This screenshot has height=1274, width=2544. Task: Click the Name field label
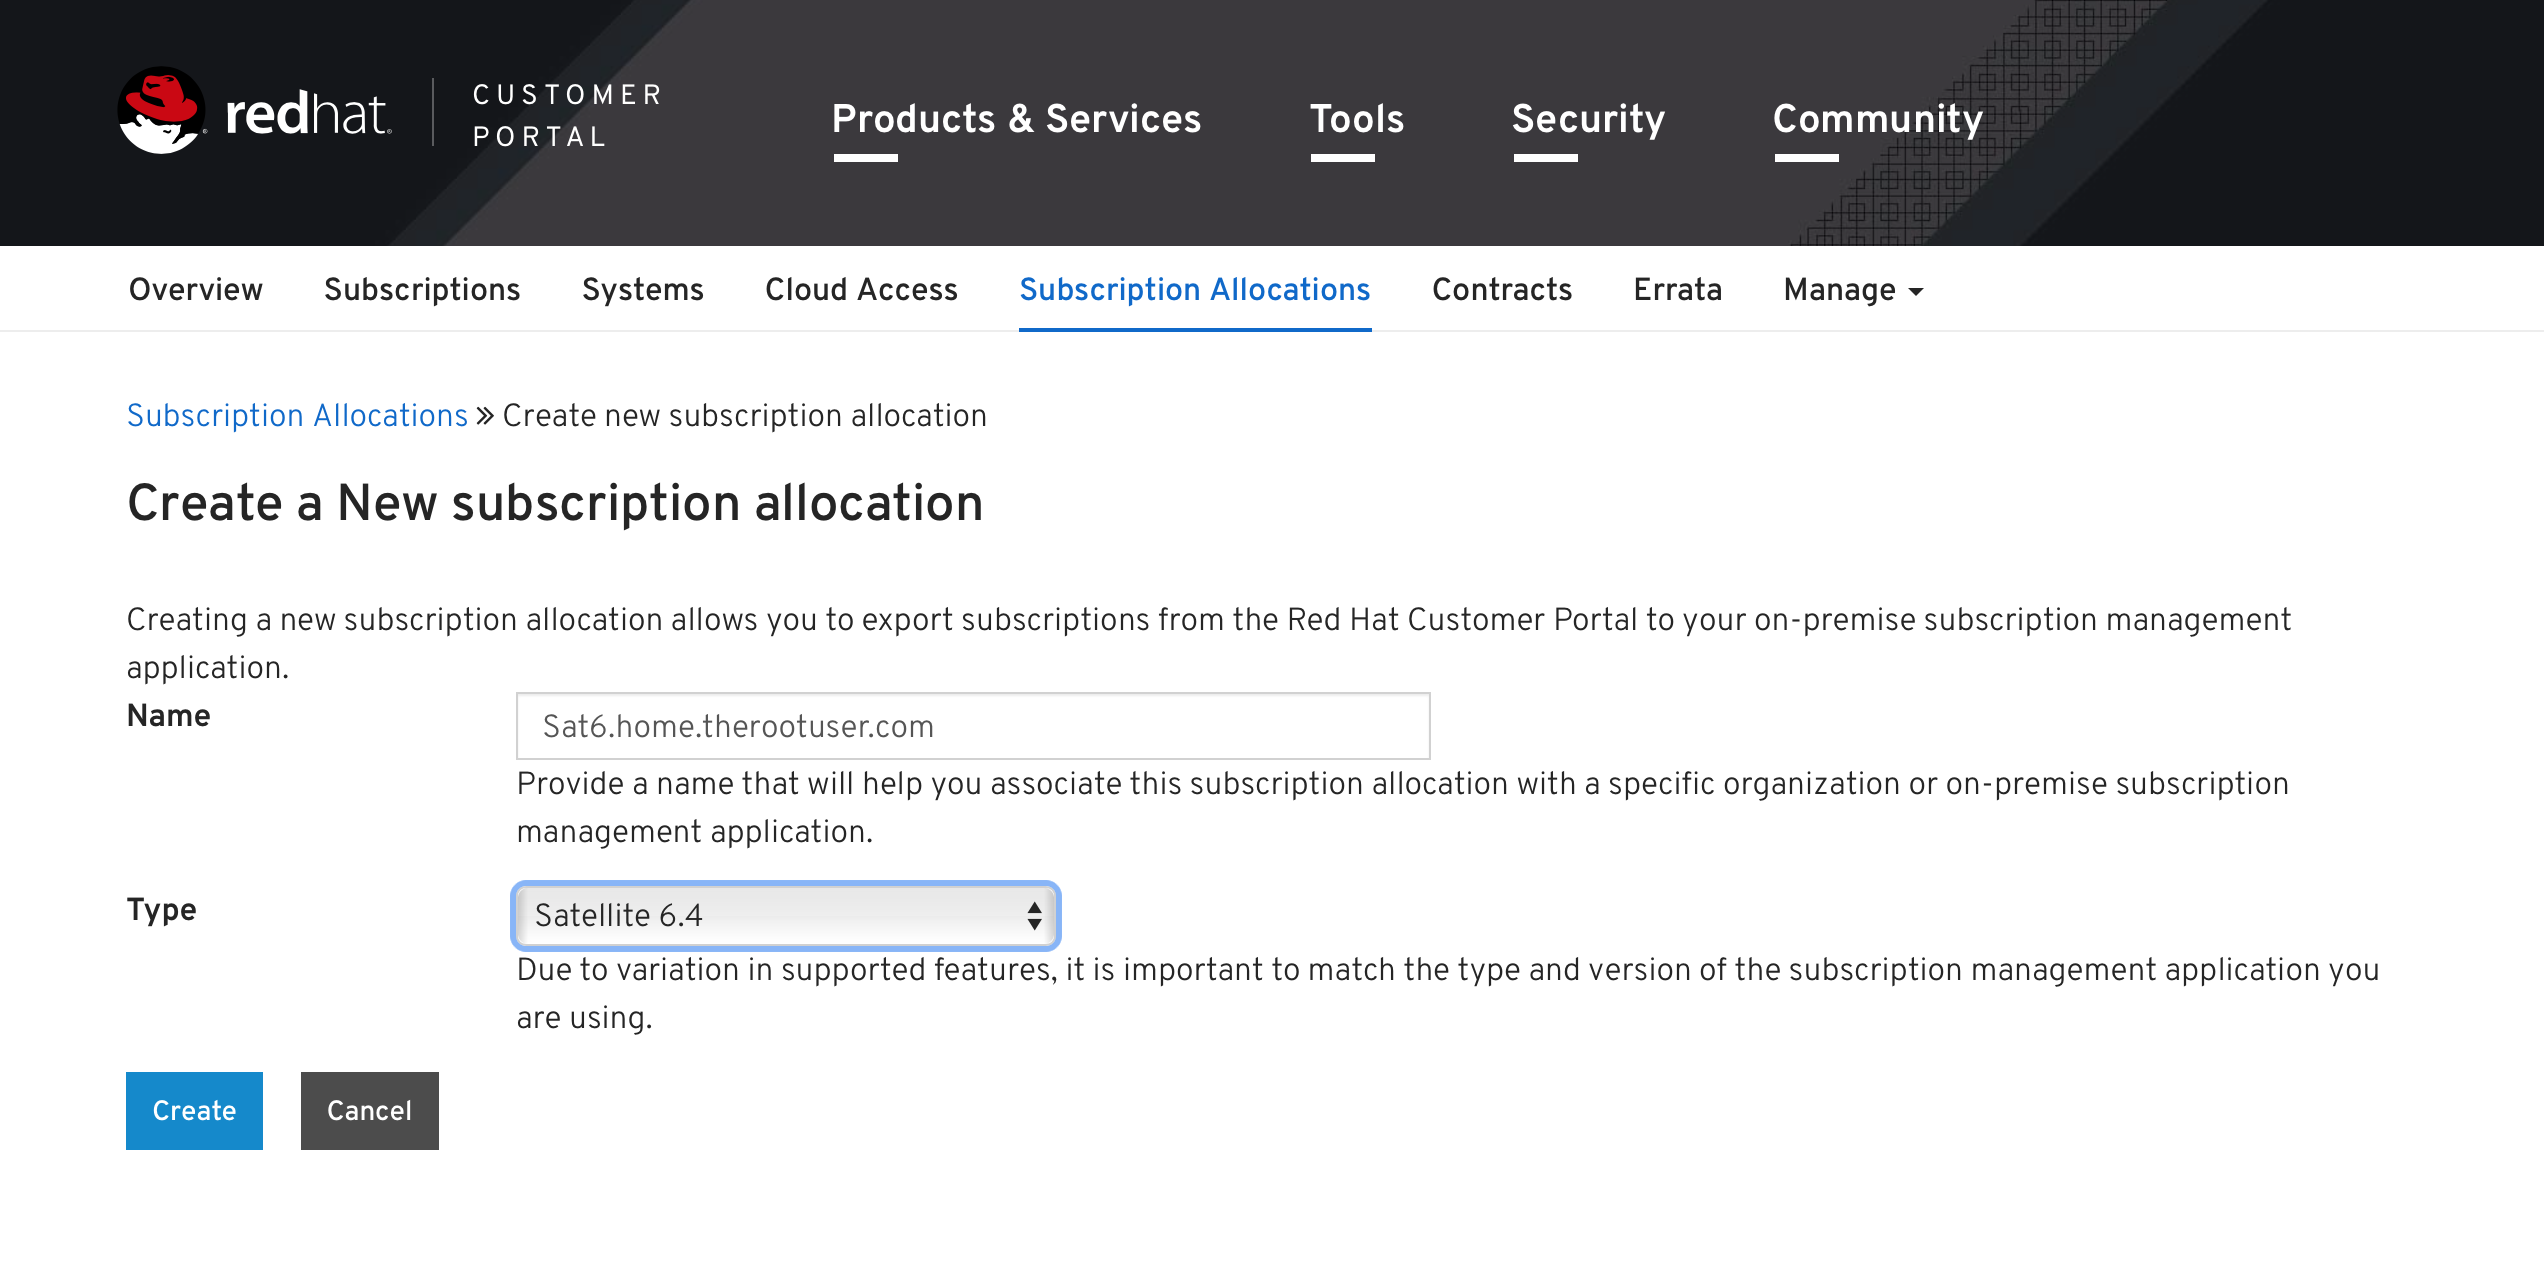point(169,716)
